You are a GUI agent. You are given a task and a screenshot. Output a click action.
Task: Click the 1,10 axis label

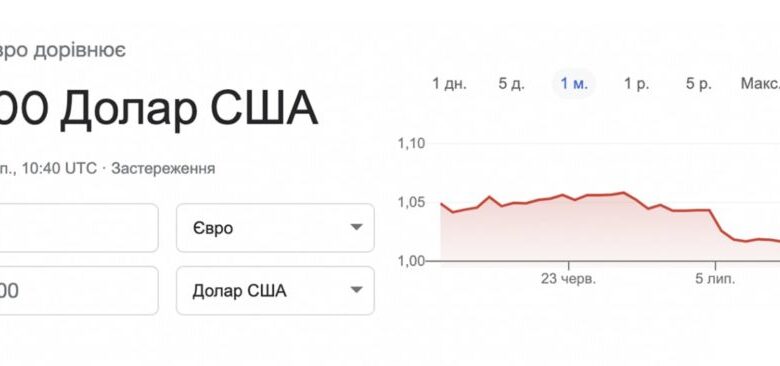[x=411, y=144]
